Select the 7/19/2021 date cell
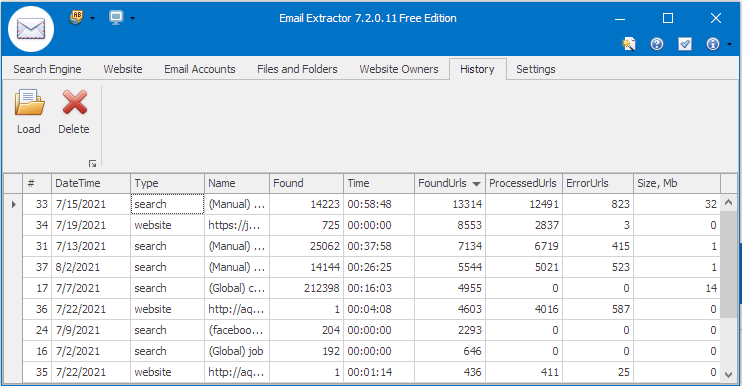The height and width of the screenshot is (386, 742). pos(91,225)
